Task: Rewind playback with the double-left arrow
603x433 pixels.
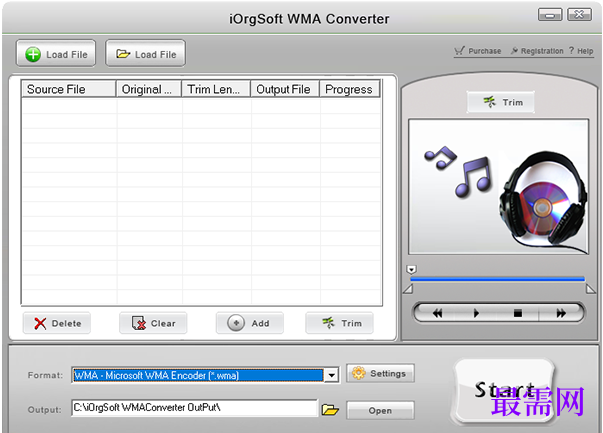Action: (437, 313)
